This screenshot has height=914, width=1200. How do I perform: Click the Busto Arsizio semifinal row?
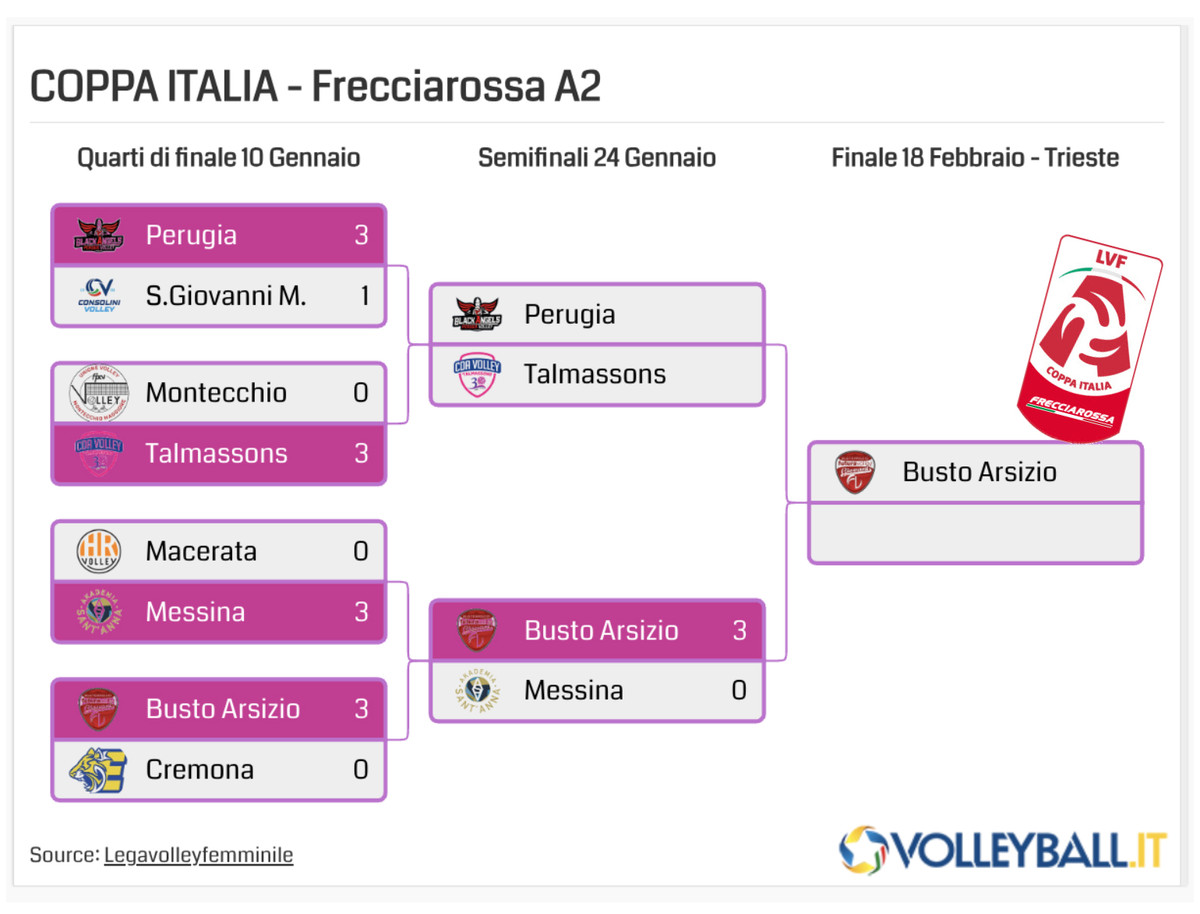[597, 630]
